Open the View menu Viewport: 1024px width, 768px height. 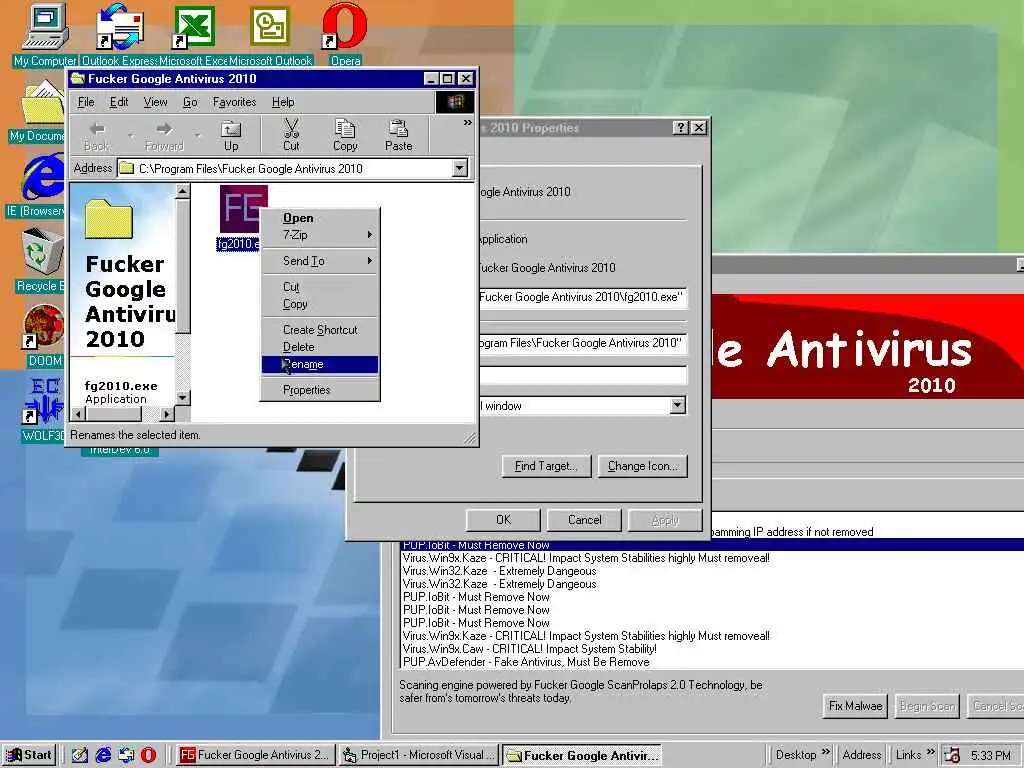(155, 102)
